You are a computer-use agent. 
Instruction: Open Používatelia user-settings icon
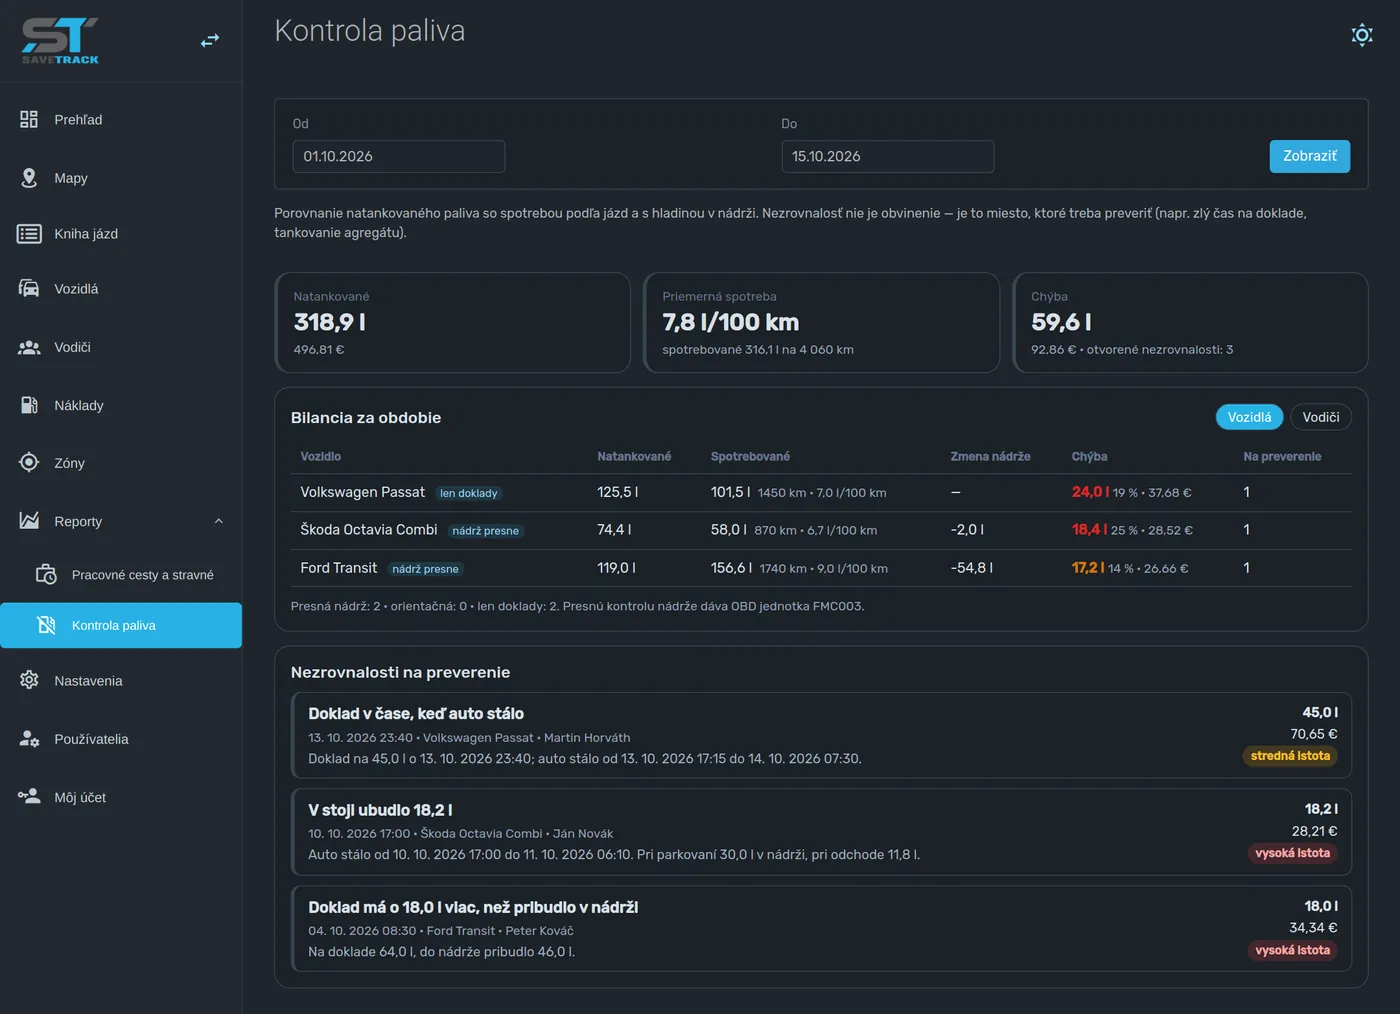coord(29,739)
